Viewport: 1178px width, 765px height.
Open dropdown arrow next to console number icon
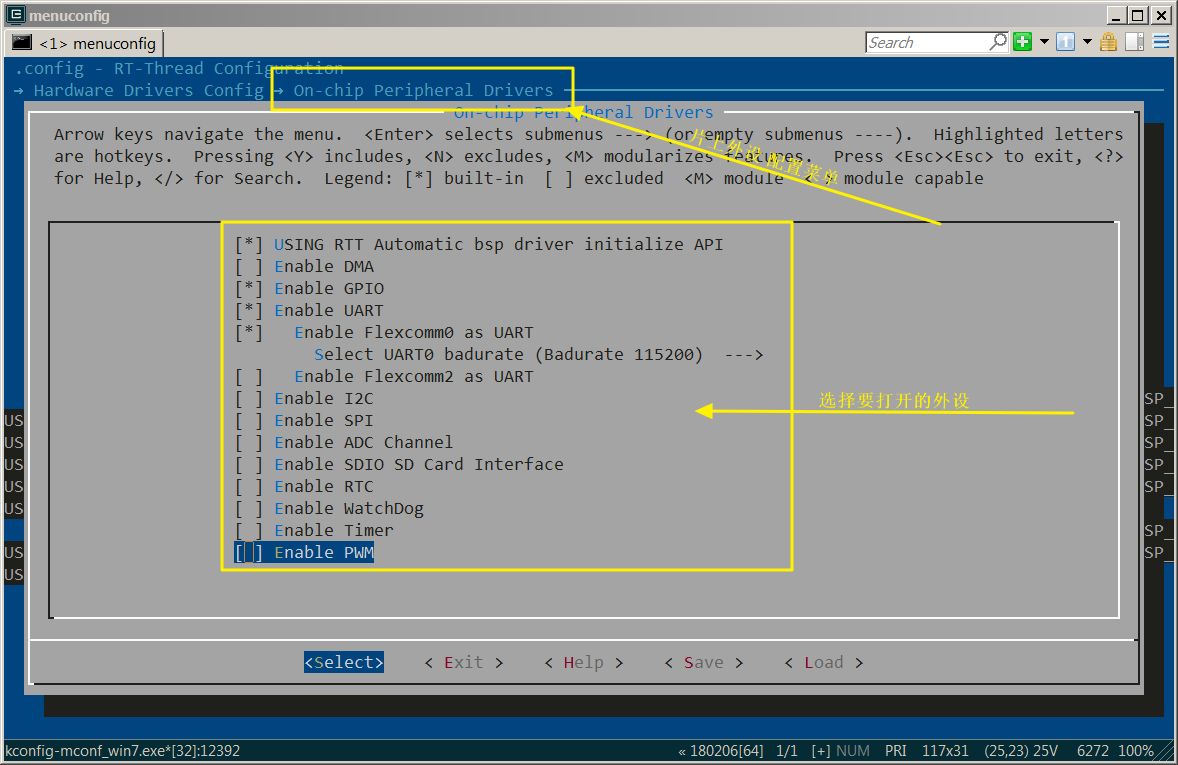pos(1086,42)
